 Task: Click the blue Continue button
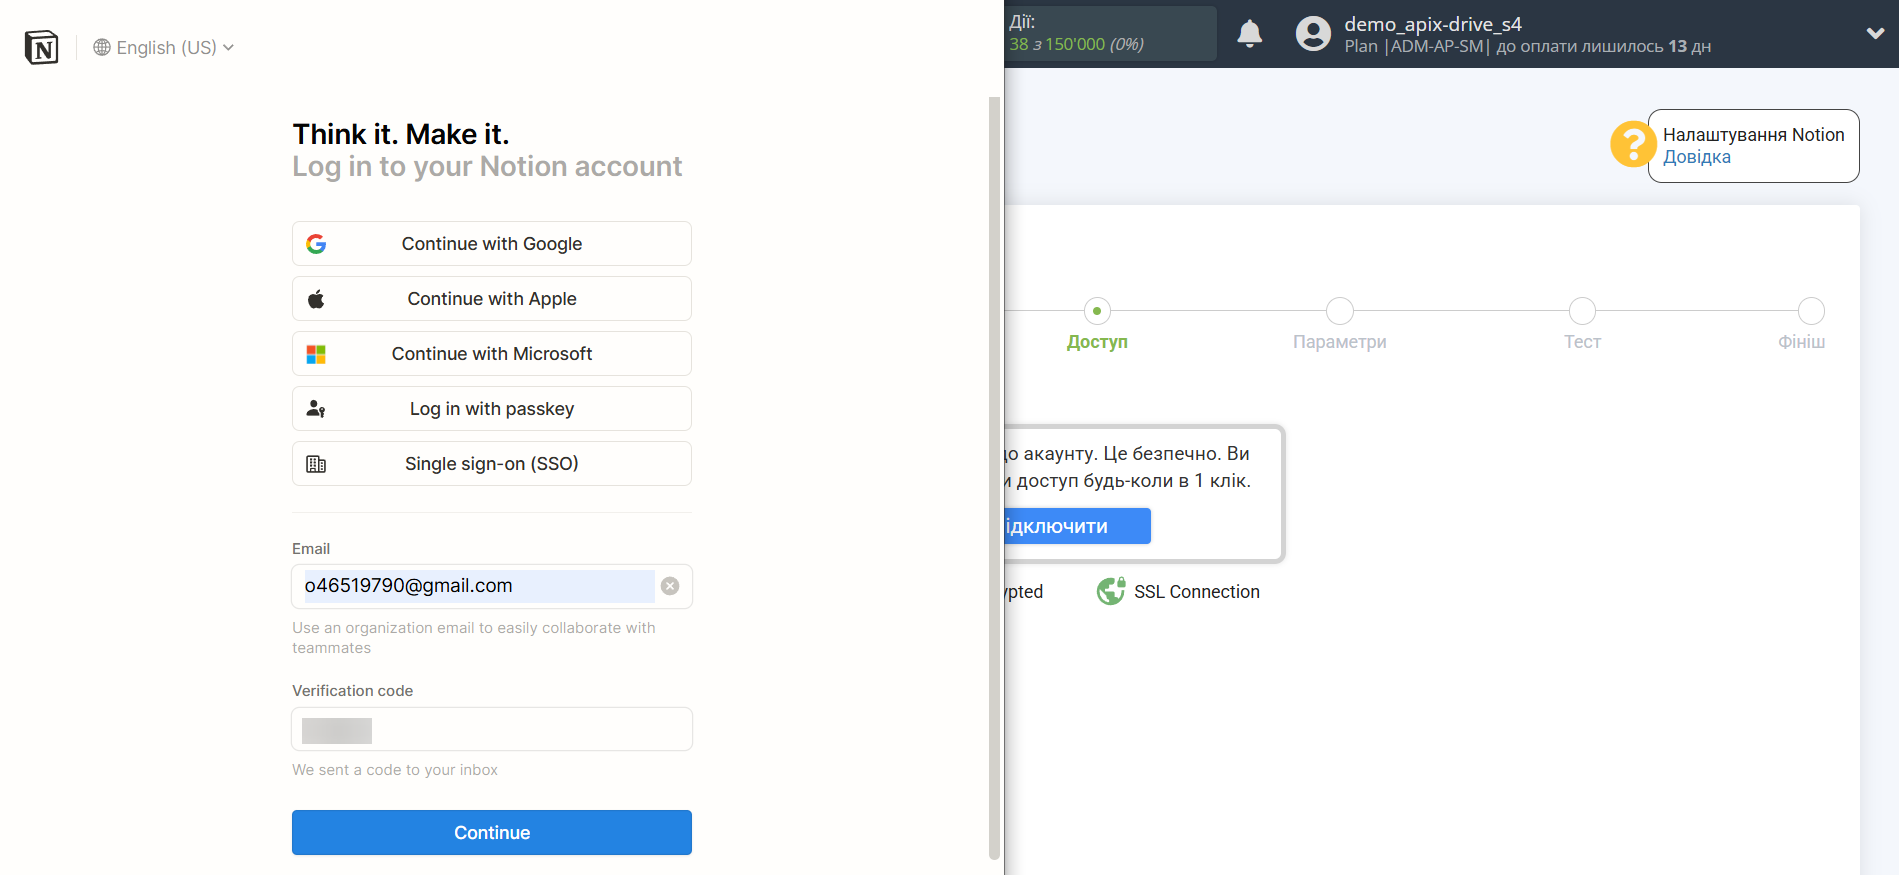pos(492,832)
